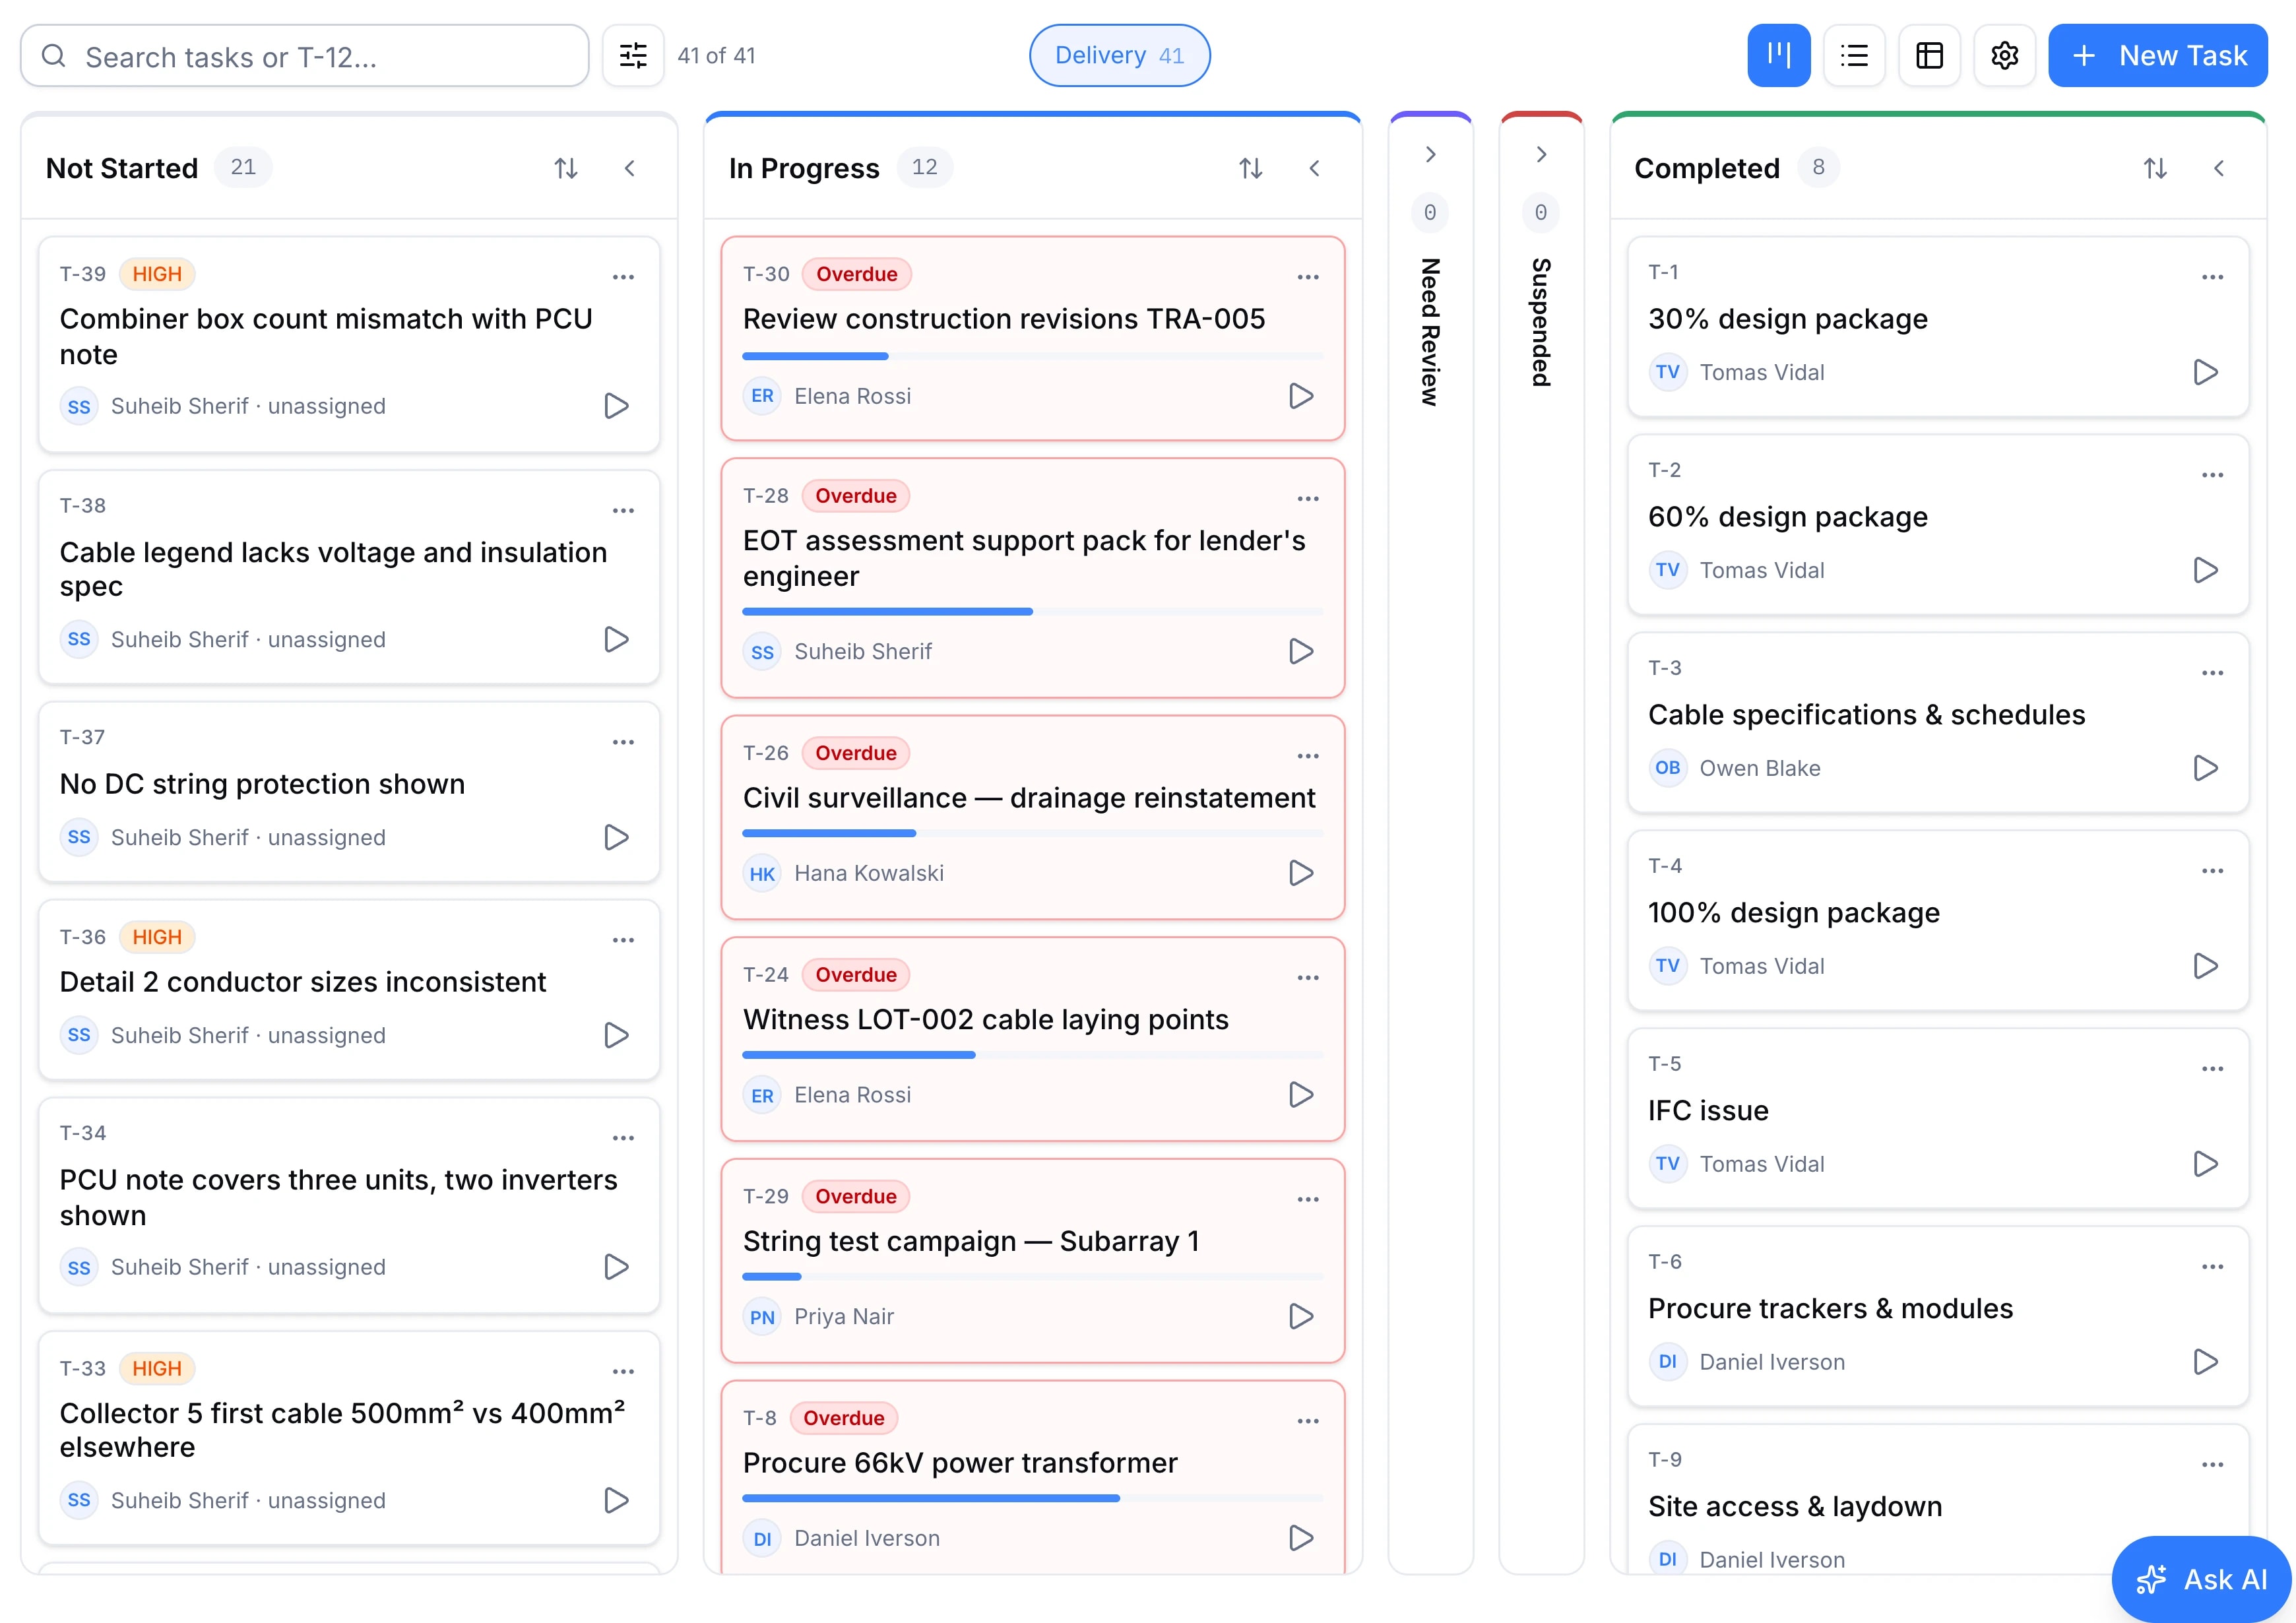Open more options on task T-29

(1308, 1199)
